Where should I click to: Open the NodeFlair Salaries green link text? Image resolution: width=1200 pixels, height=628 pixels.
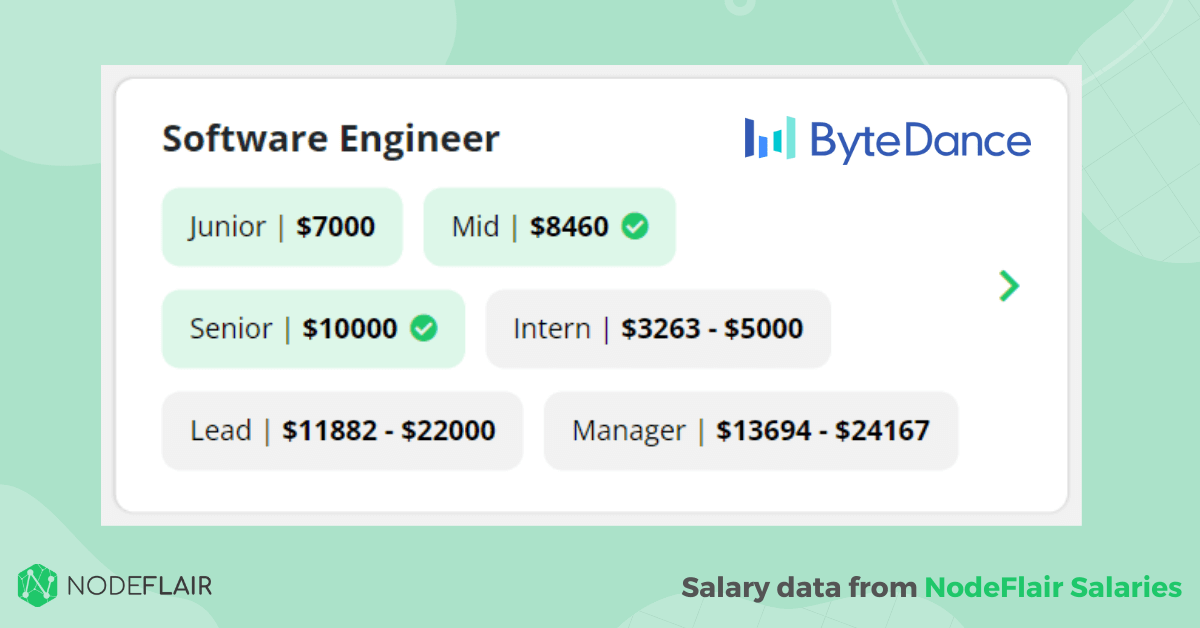1053,587
